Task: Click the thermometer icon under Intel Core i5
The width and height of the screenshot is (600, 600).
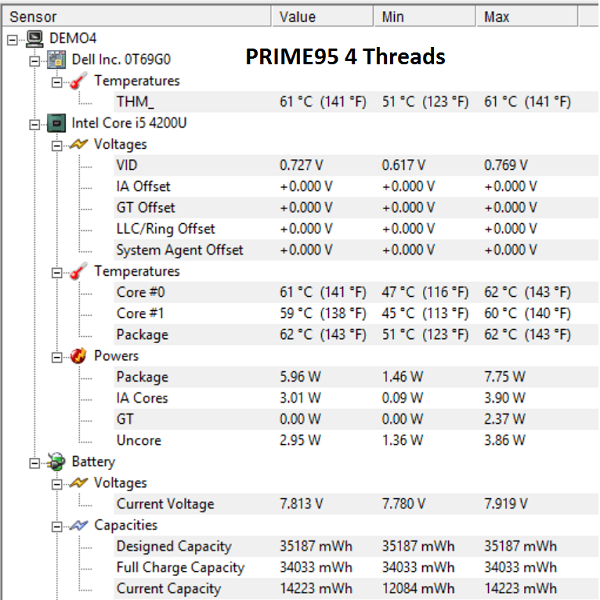Action: [x=79, y=271]
